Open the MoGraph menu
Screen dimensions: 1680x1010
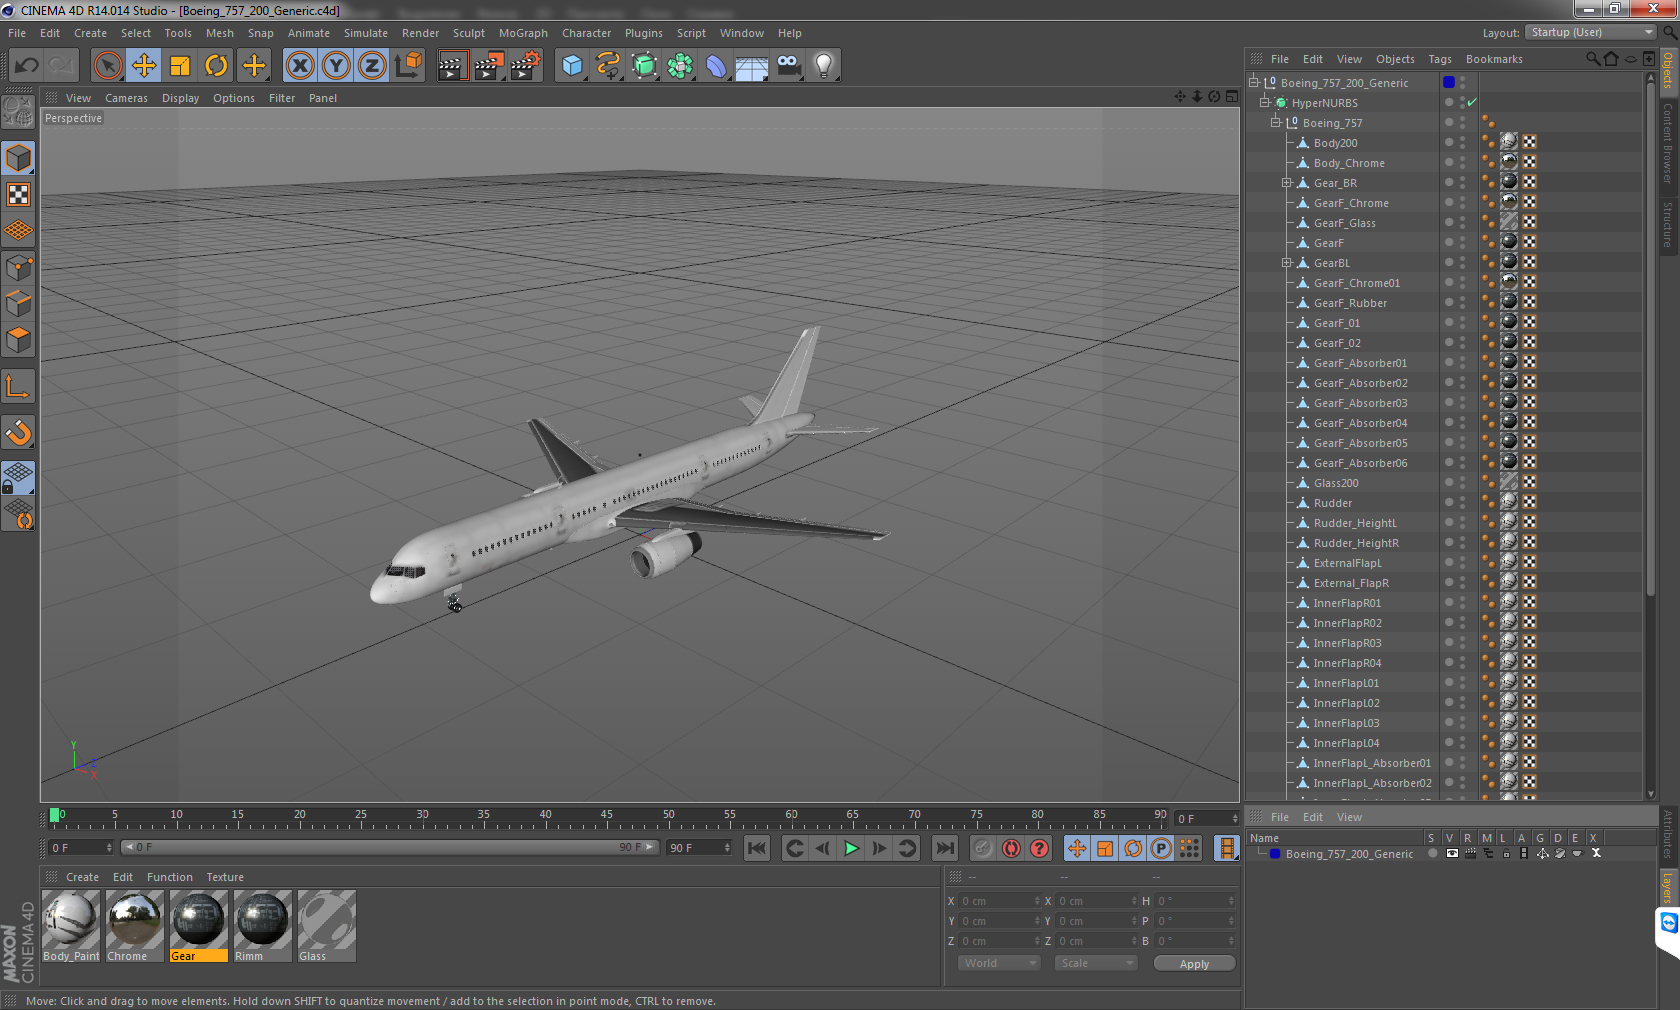[x=523, y=33]
